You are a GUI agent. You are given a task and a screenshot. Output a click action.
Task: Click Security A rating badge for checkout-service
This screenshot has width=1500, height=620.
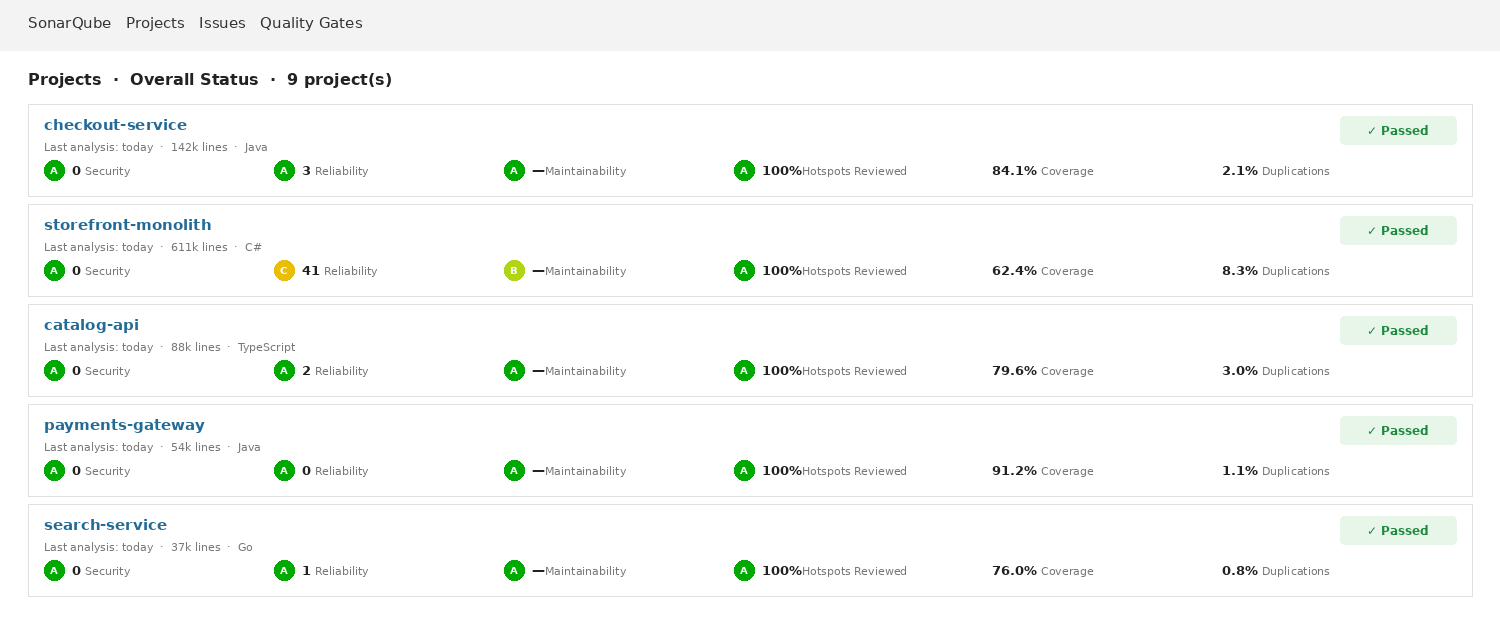54,171
